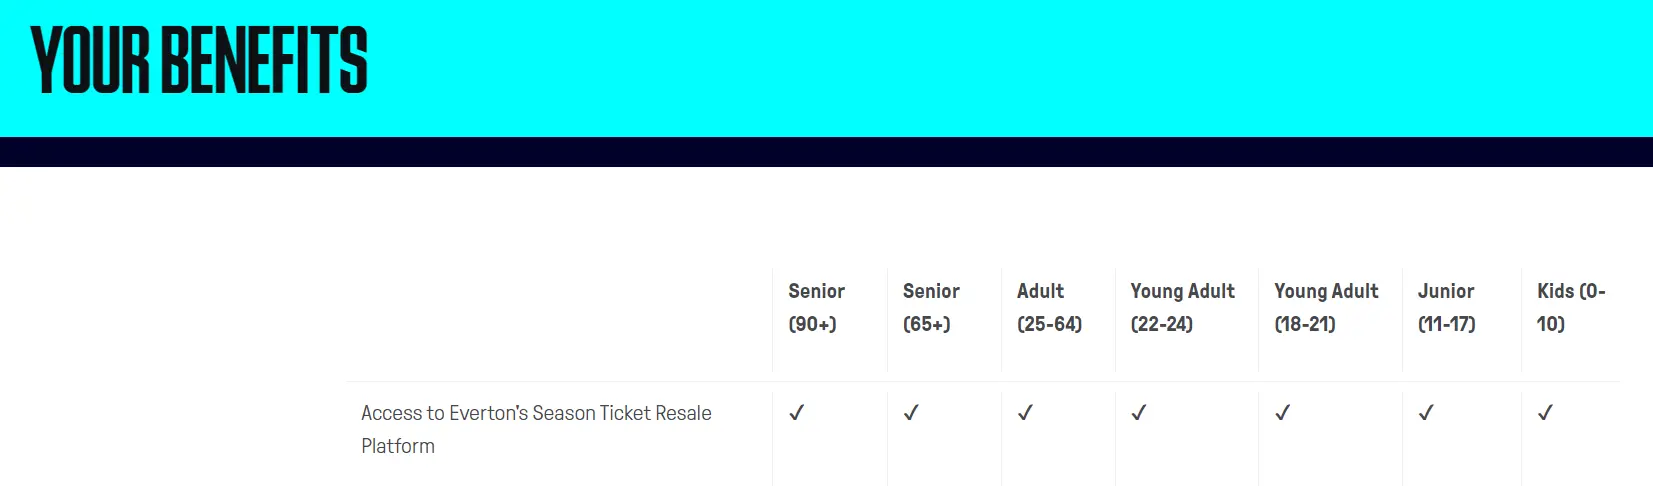Click the checkmark under Adult (25-64)

point(1025,413)
